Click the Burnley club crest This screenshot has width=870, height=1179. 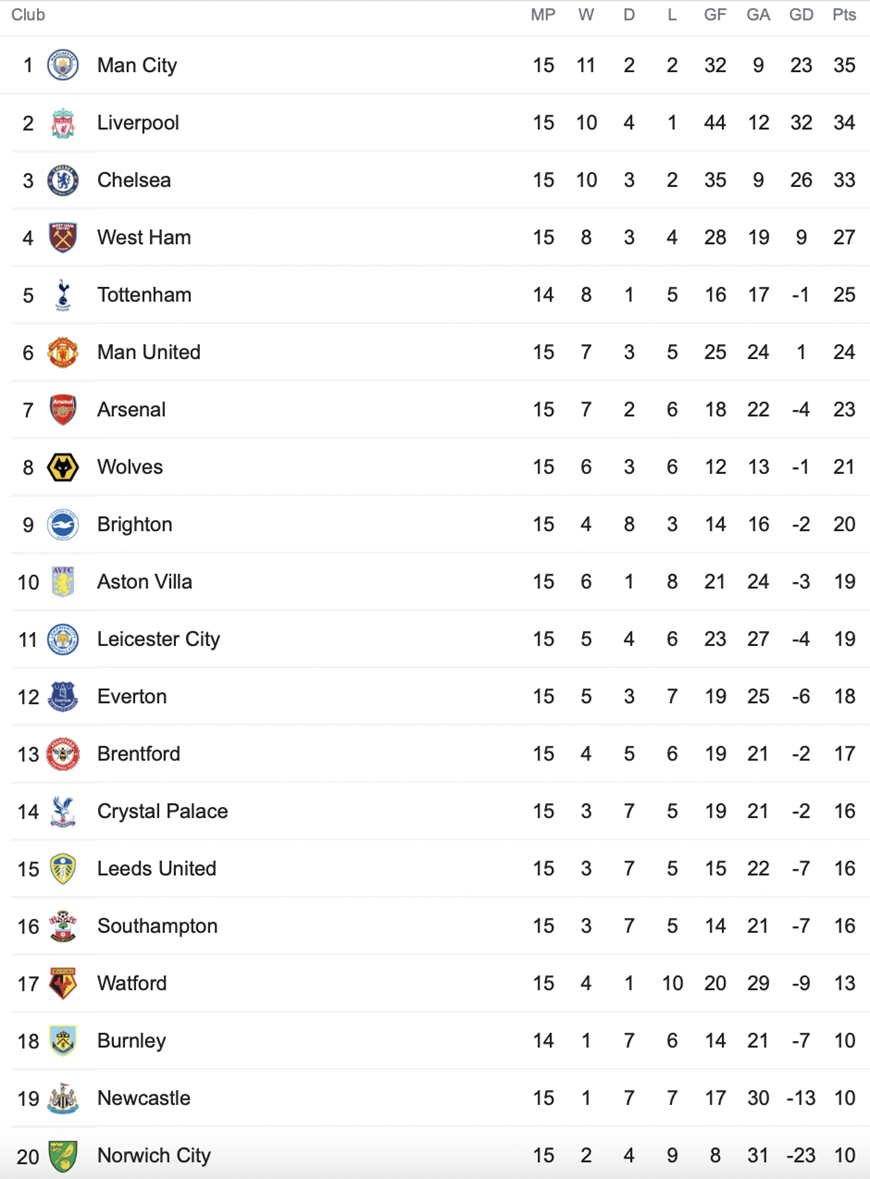(x=62, y=1041)
